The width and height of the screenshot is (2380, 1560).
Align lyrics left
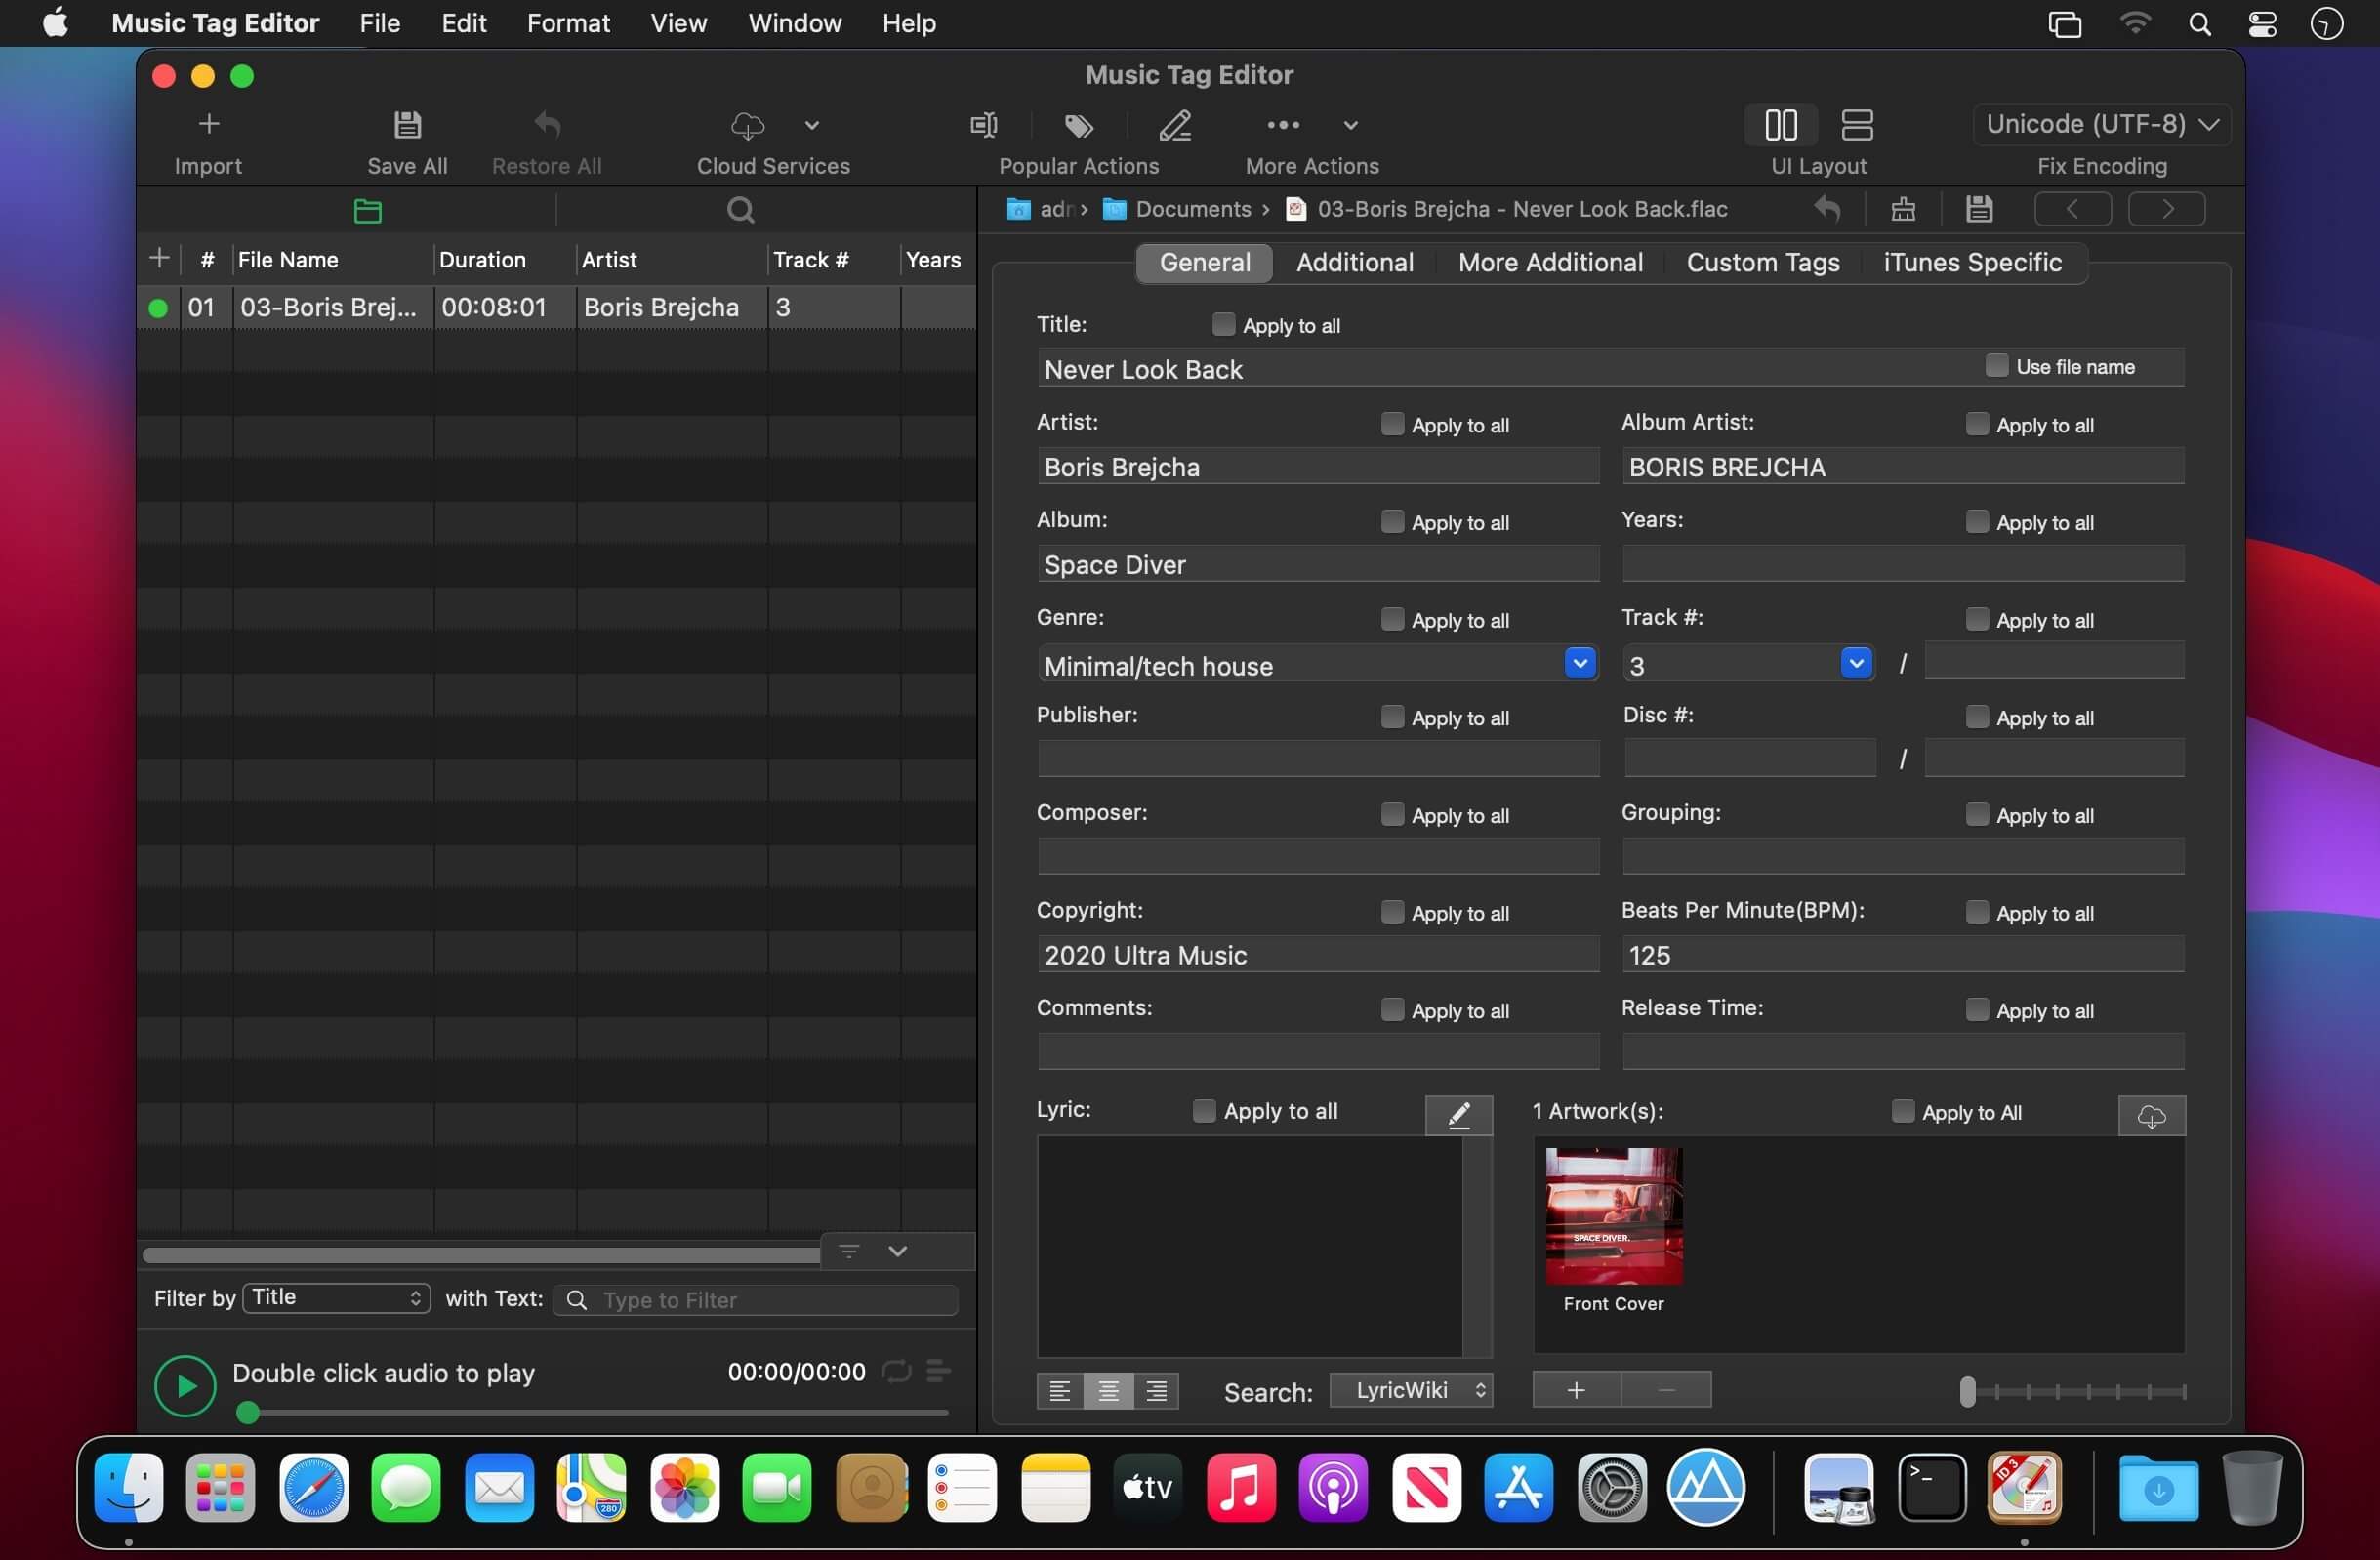[x=1060, y=1391]
